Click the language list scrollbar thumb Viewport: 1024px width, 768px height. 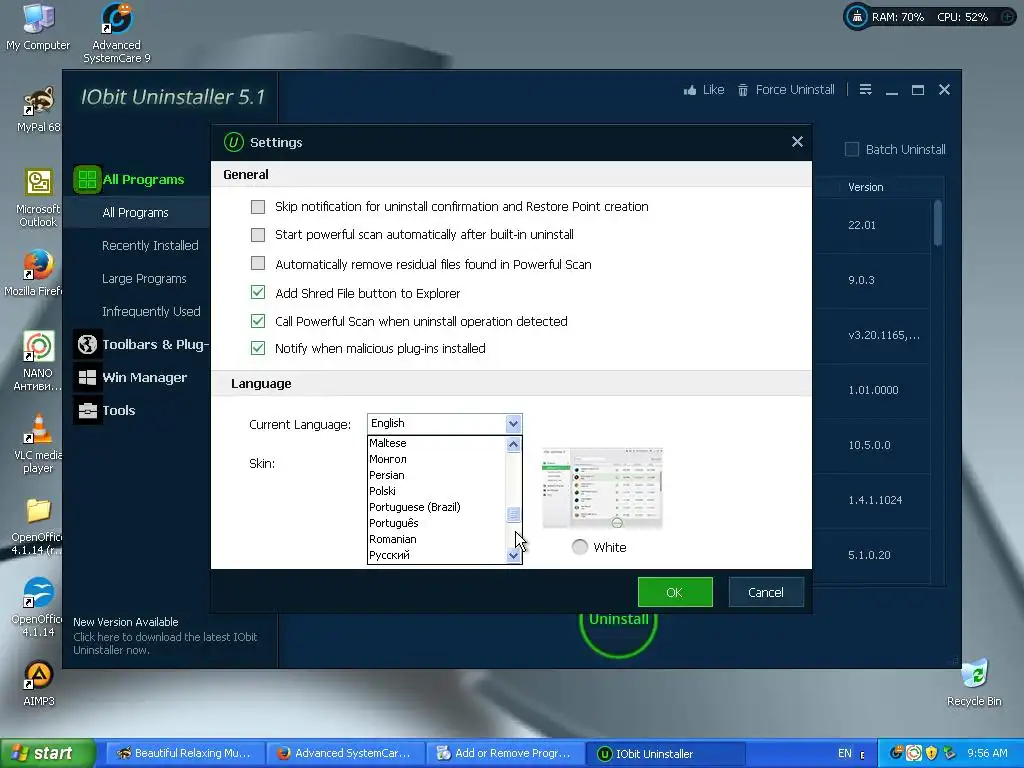[x=513, y=515]
